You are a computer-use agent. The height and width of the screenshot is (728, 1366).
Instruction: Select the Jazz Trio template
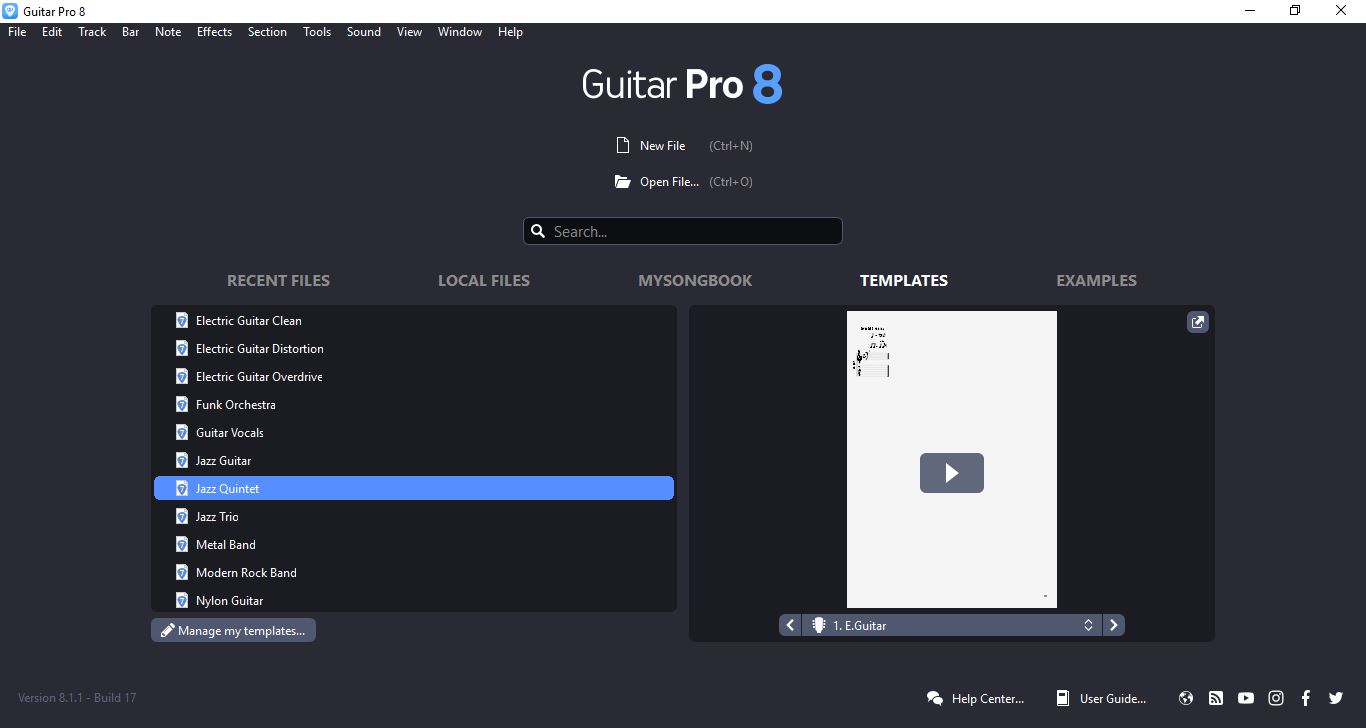coord(414,517)
